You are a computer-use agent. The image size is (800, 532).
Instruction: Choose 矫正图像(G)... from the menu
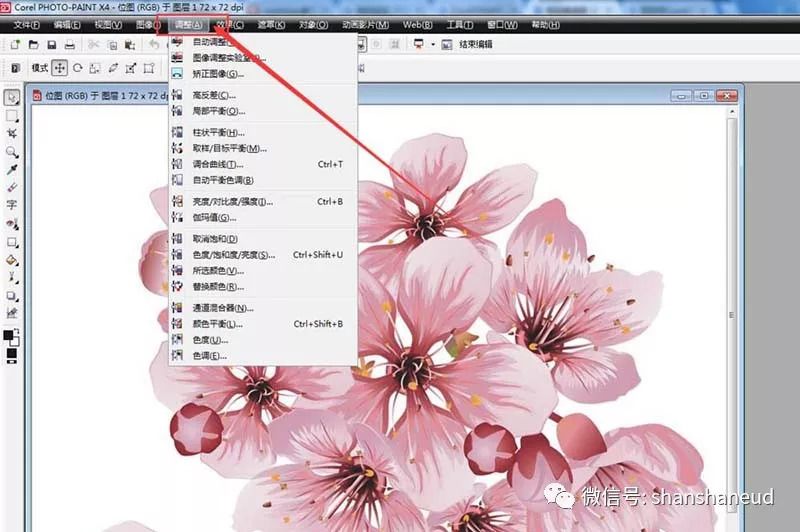(x=263, y=74)
